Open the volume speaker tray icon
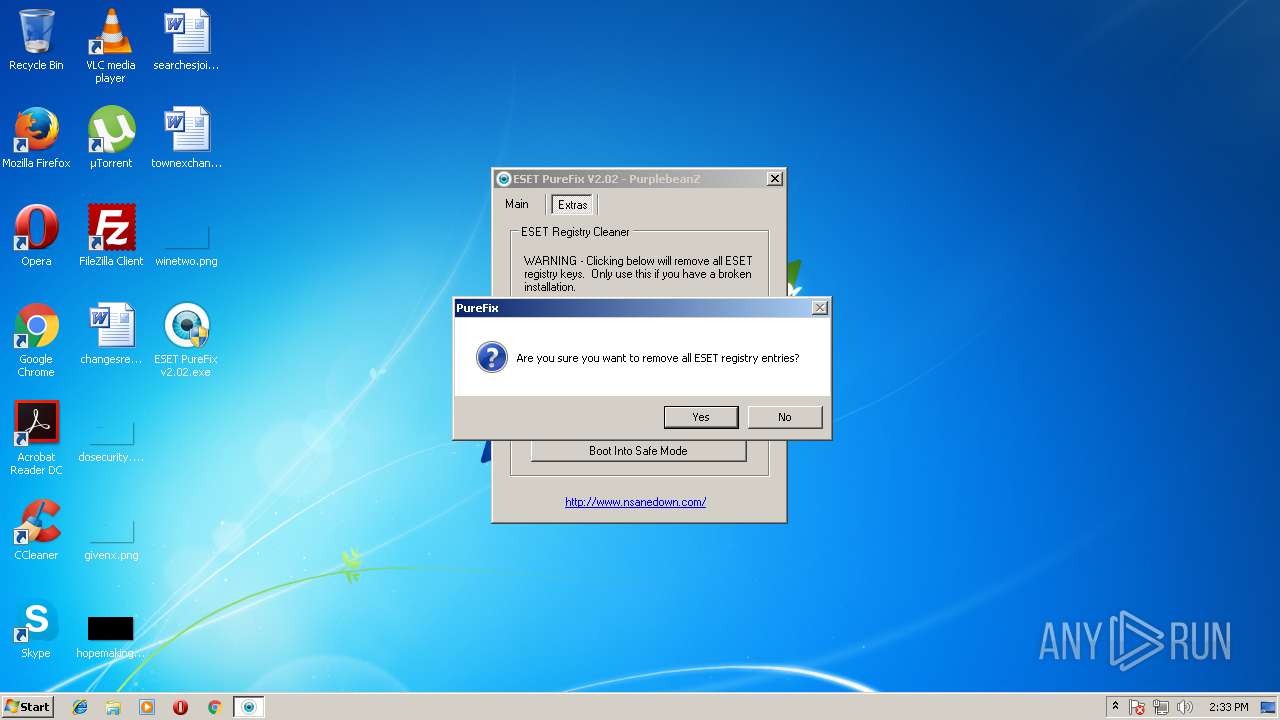 coord(1185,707)
